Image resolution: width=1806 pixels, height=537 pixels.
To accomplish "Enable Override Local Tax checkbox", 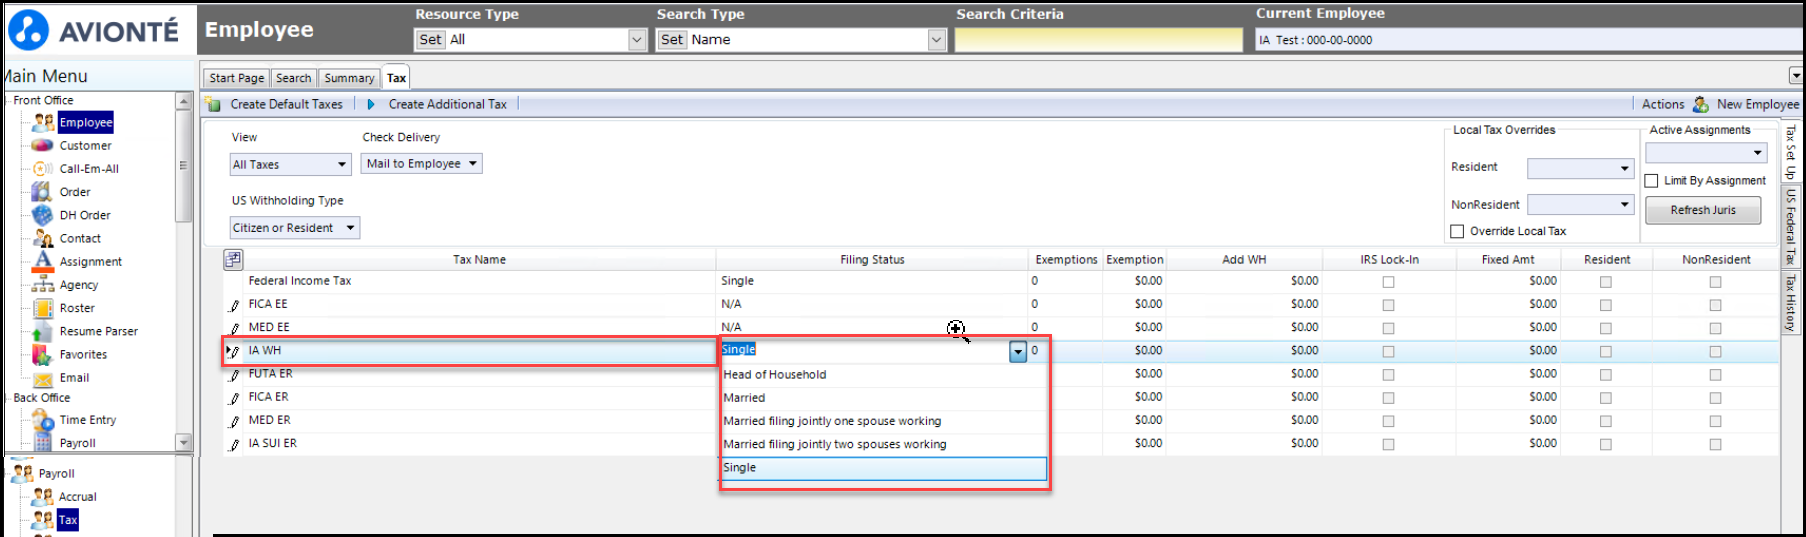I will (1457, 231).
